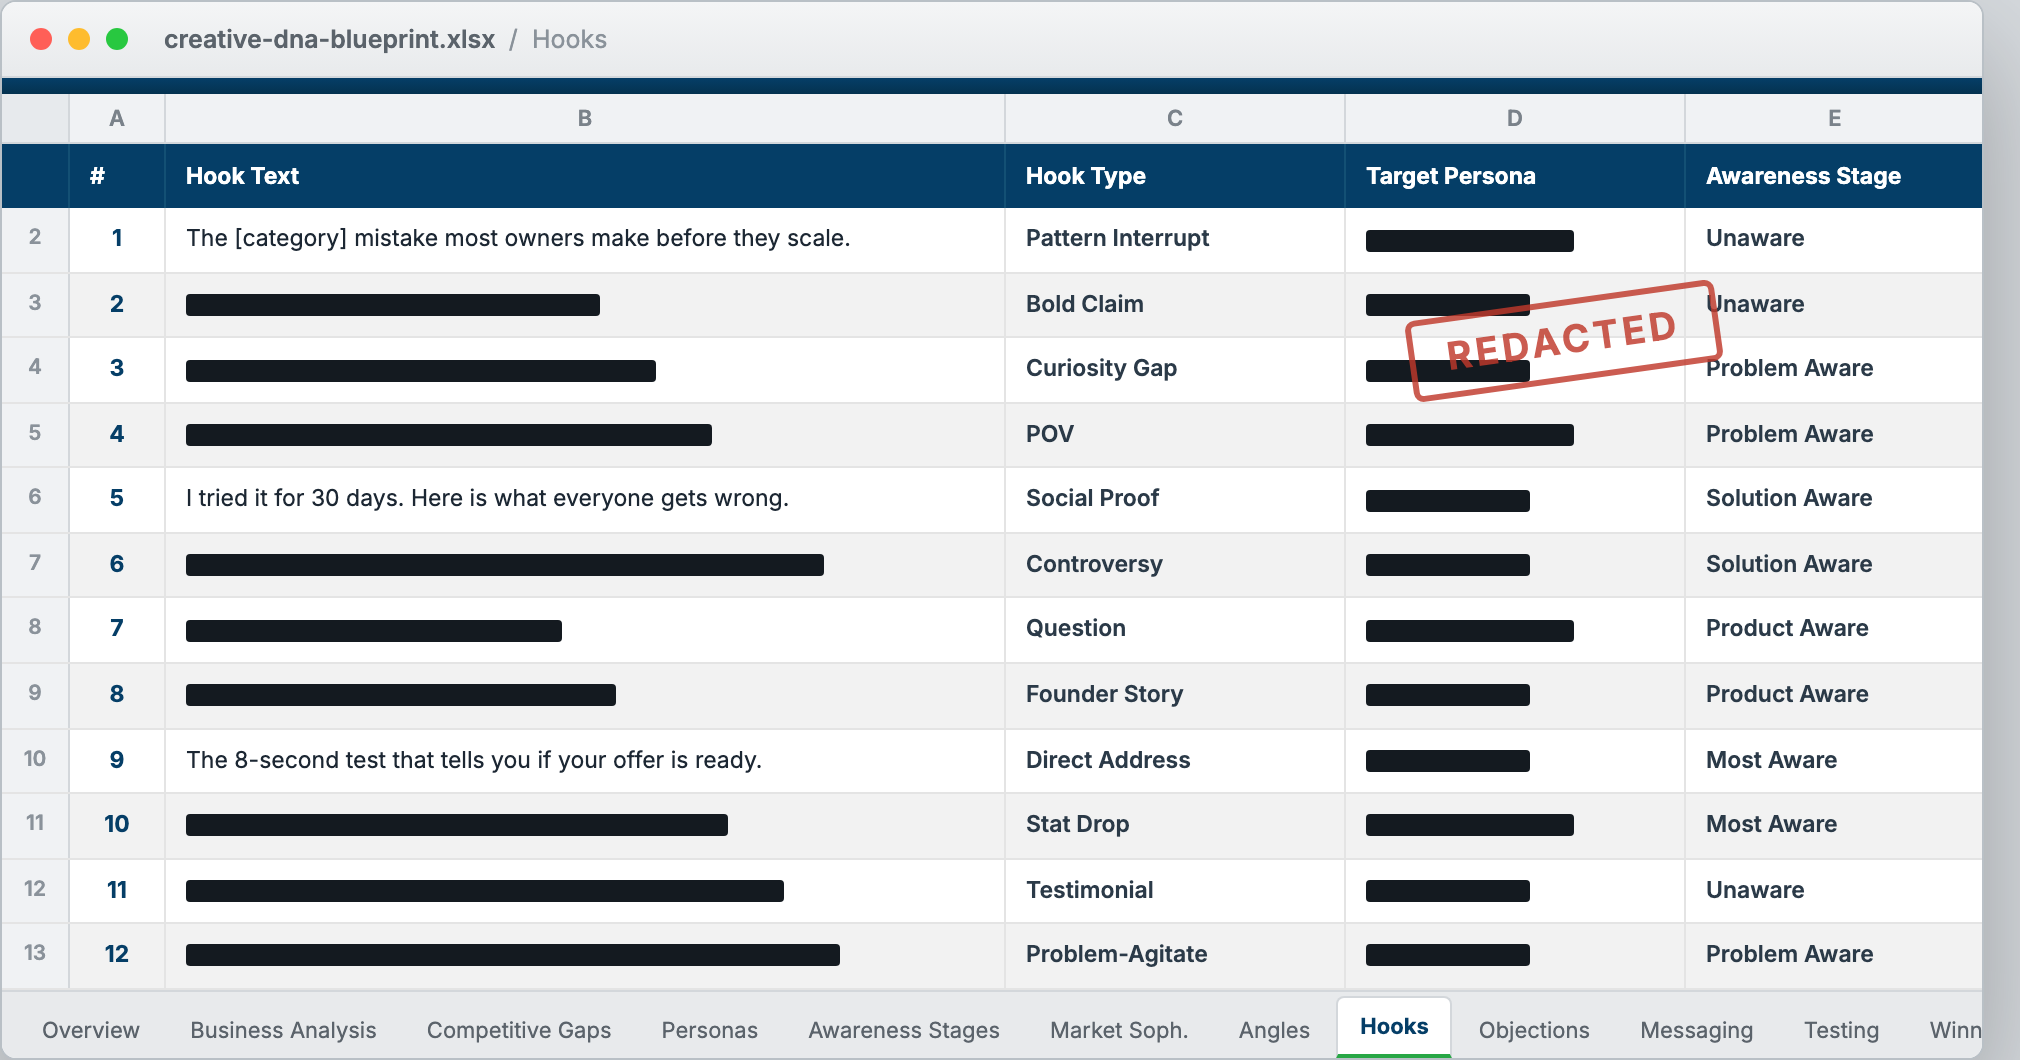Select row number 10 header
This screenshot has width=2020, height=1060.
(35, 759)
